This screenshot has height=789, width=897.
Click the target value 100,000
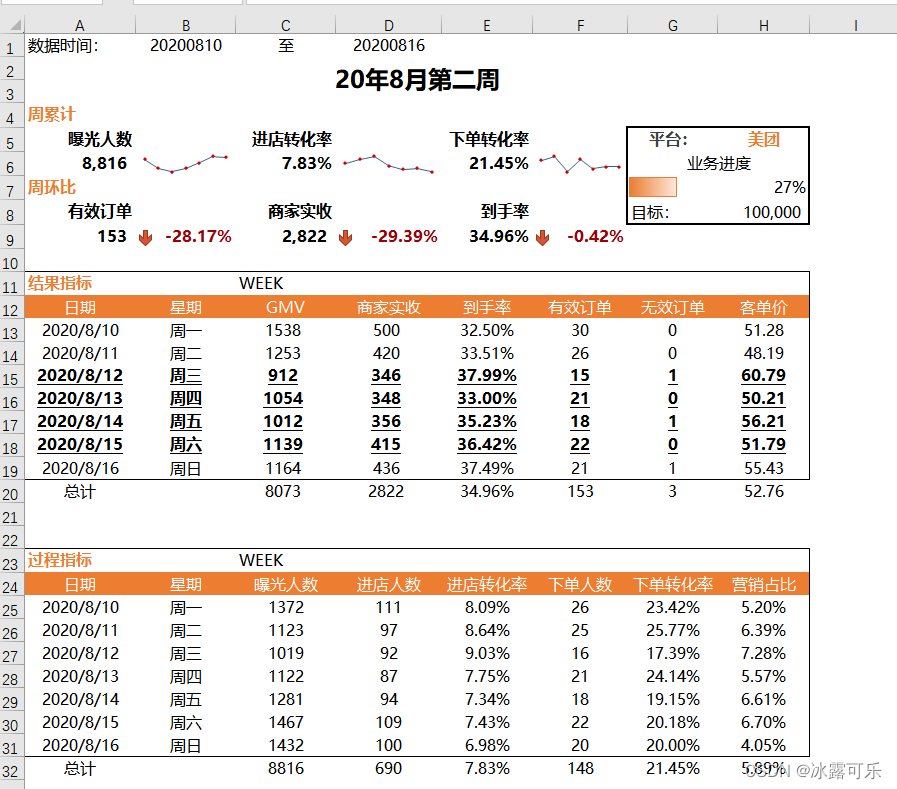(772, 212)
